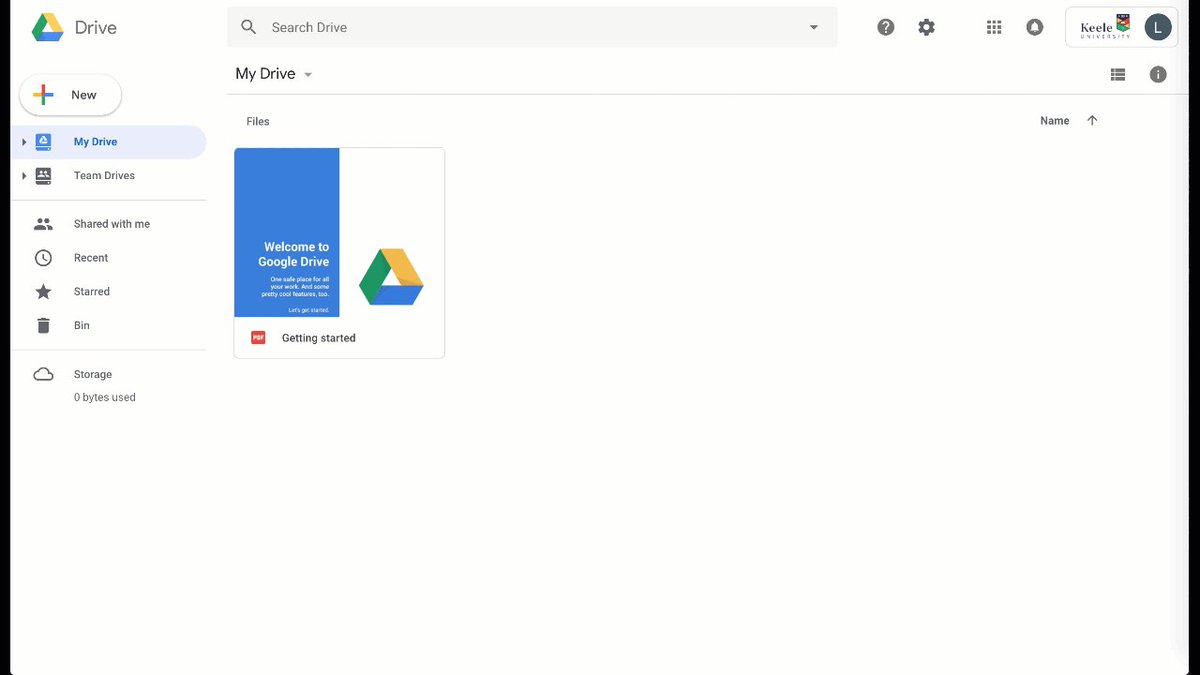
Task: Click the Team Drives sidebar icon
Action: (x=43, y=175)
